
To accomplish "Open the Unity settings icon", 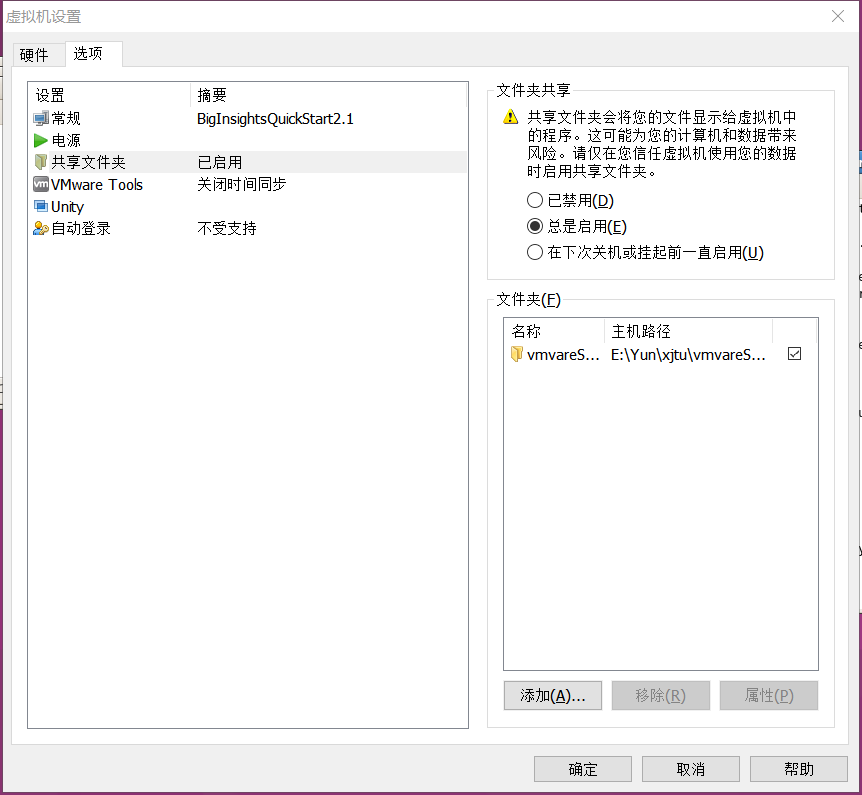I will click(38, 206).
